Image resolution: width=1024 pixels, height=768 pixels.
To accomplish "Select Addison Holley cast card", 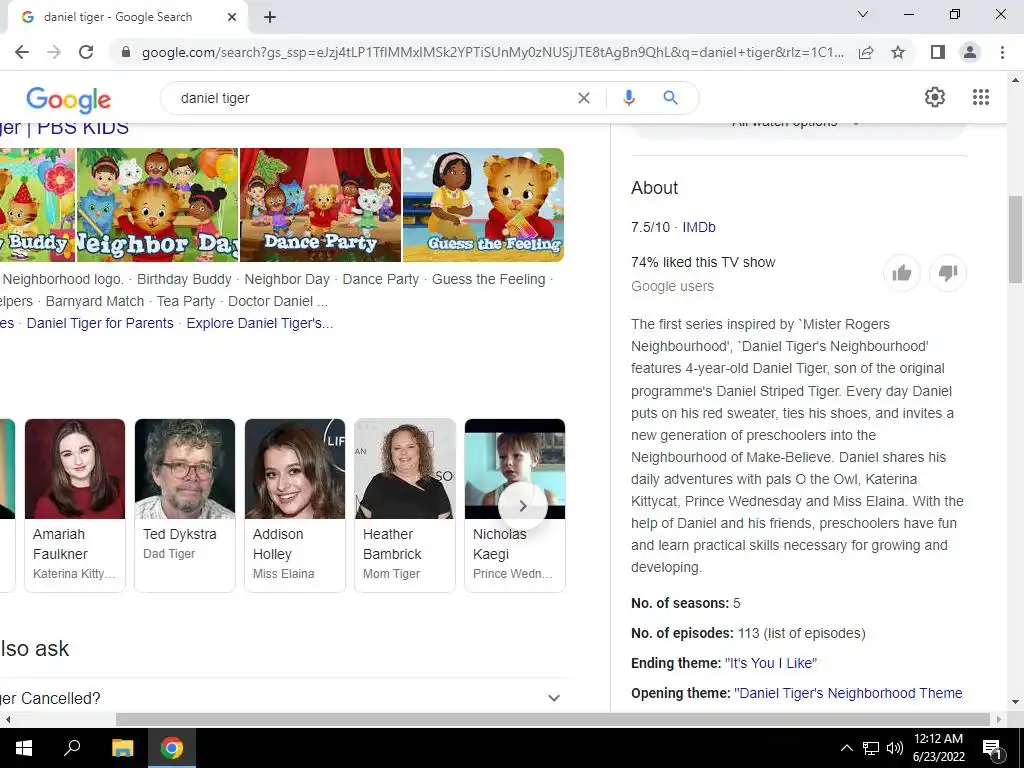I will (x=295, y=505).
